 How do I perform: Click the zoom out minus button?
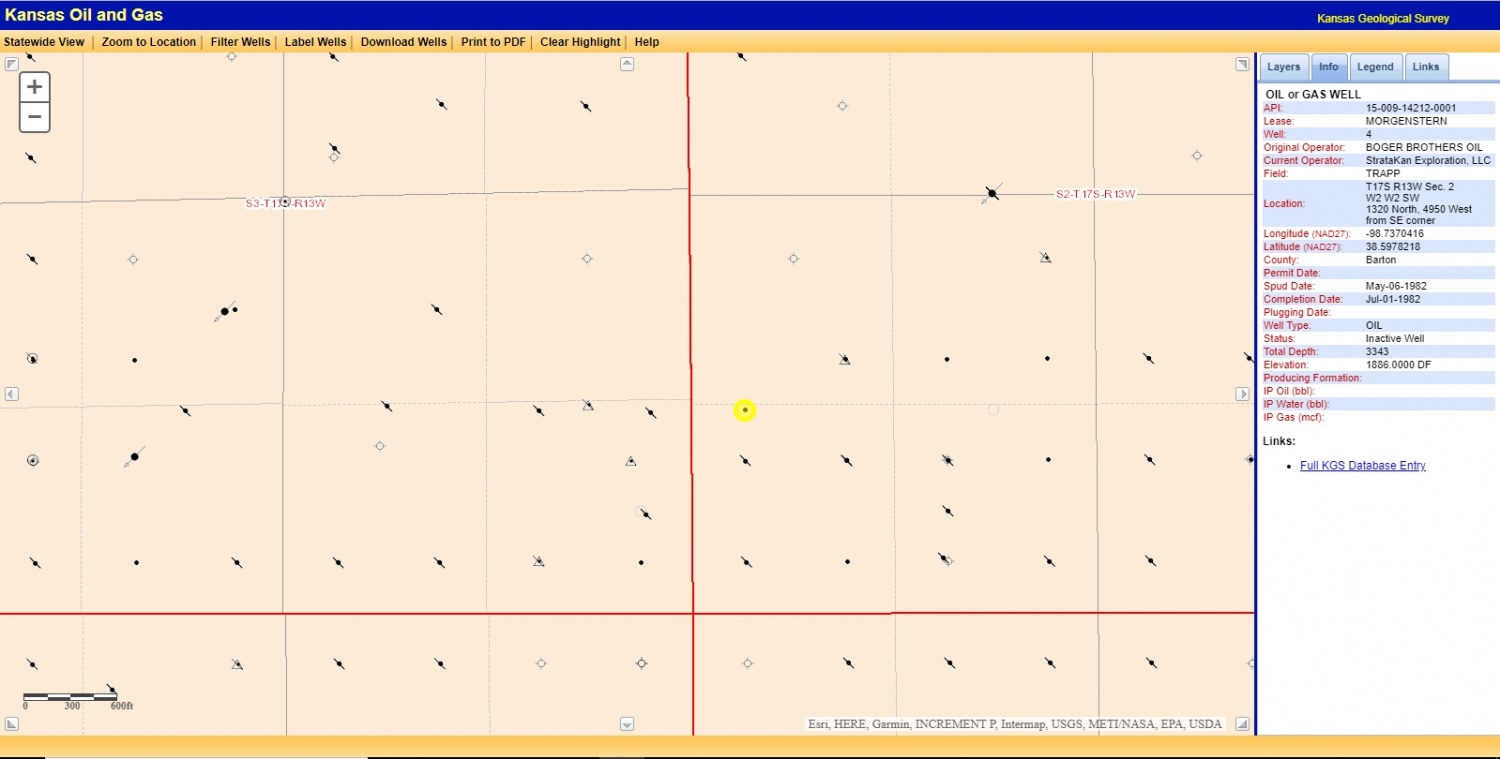click(34, 117)
